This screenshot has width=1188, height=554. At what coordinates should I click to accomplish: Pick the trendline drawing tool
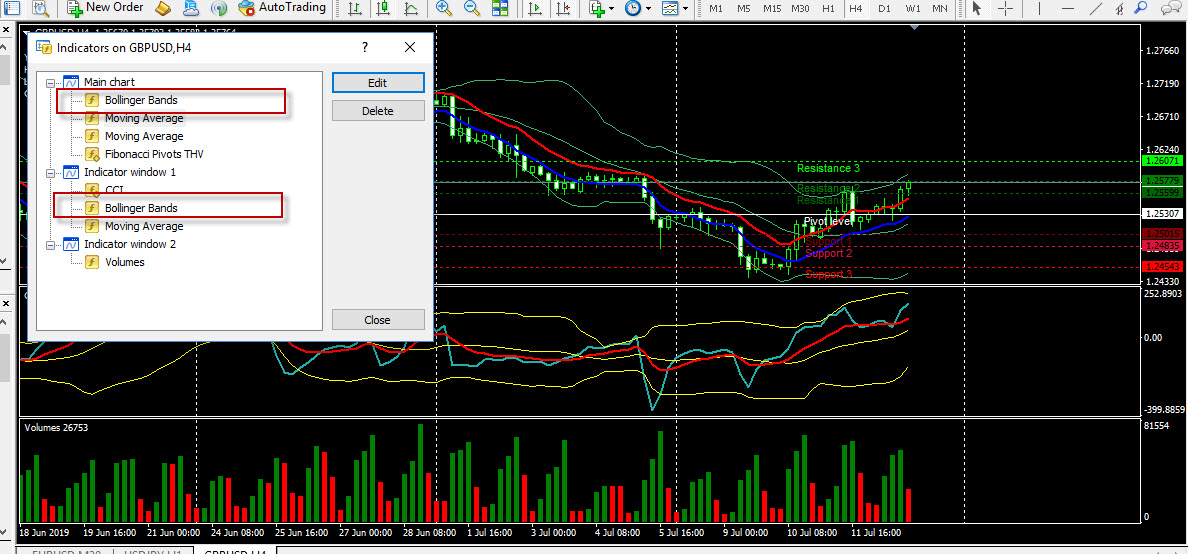pyautogui.click(x=1096, y=8)
